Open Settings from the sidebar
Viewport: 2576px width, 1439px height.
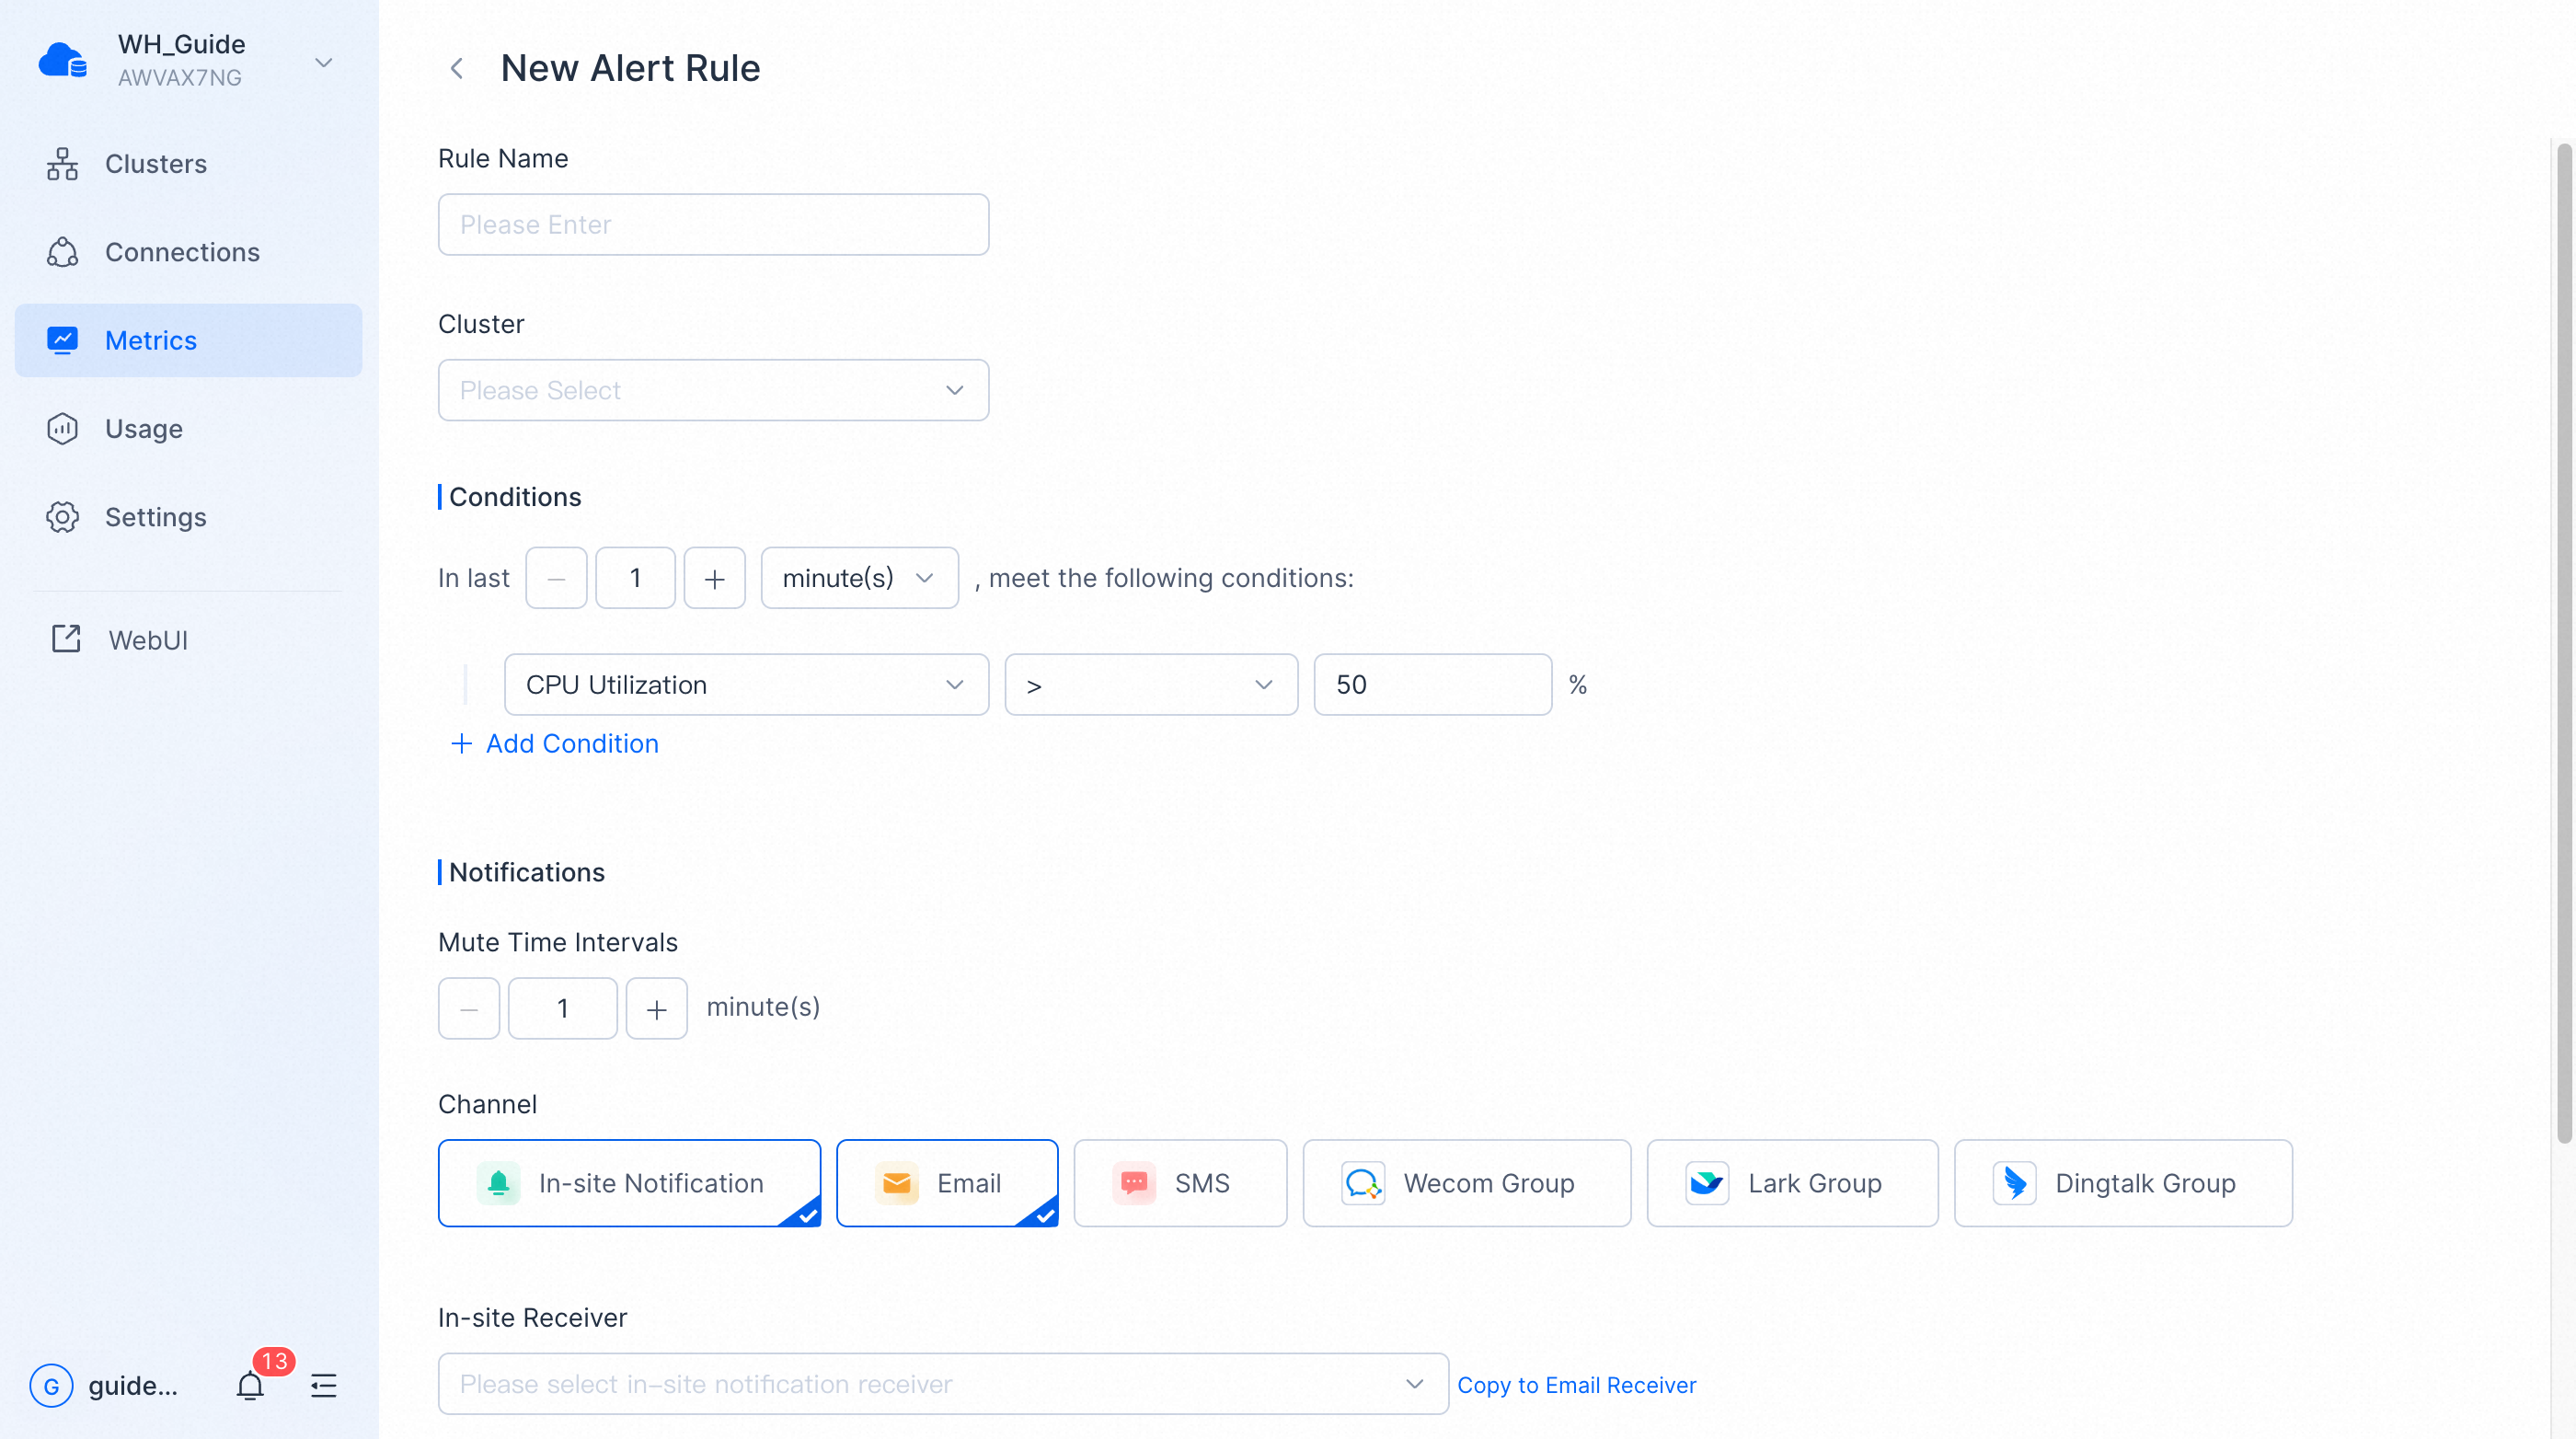[x=156, y=517]
